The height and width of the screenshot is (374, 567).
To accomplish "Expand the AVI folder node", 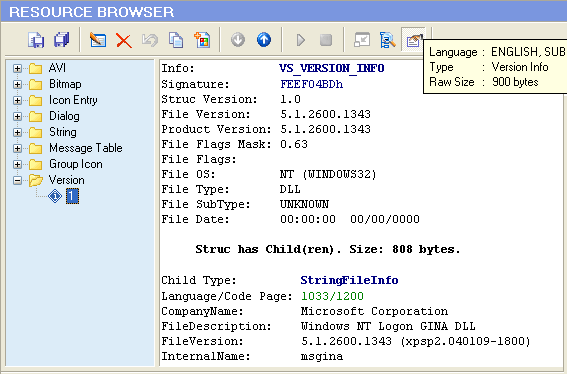I will (17, 68).
